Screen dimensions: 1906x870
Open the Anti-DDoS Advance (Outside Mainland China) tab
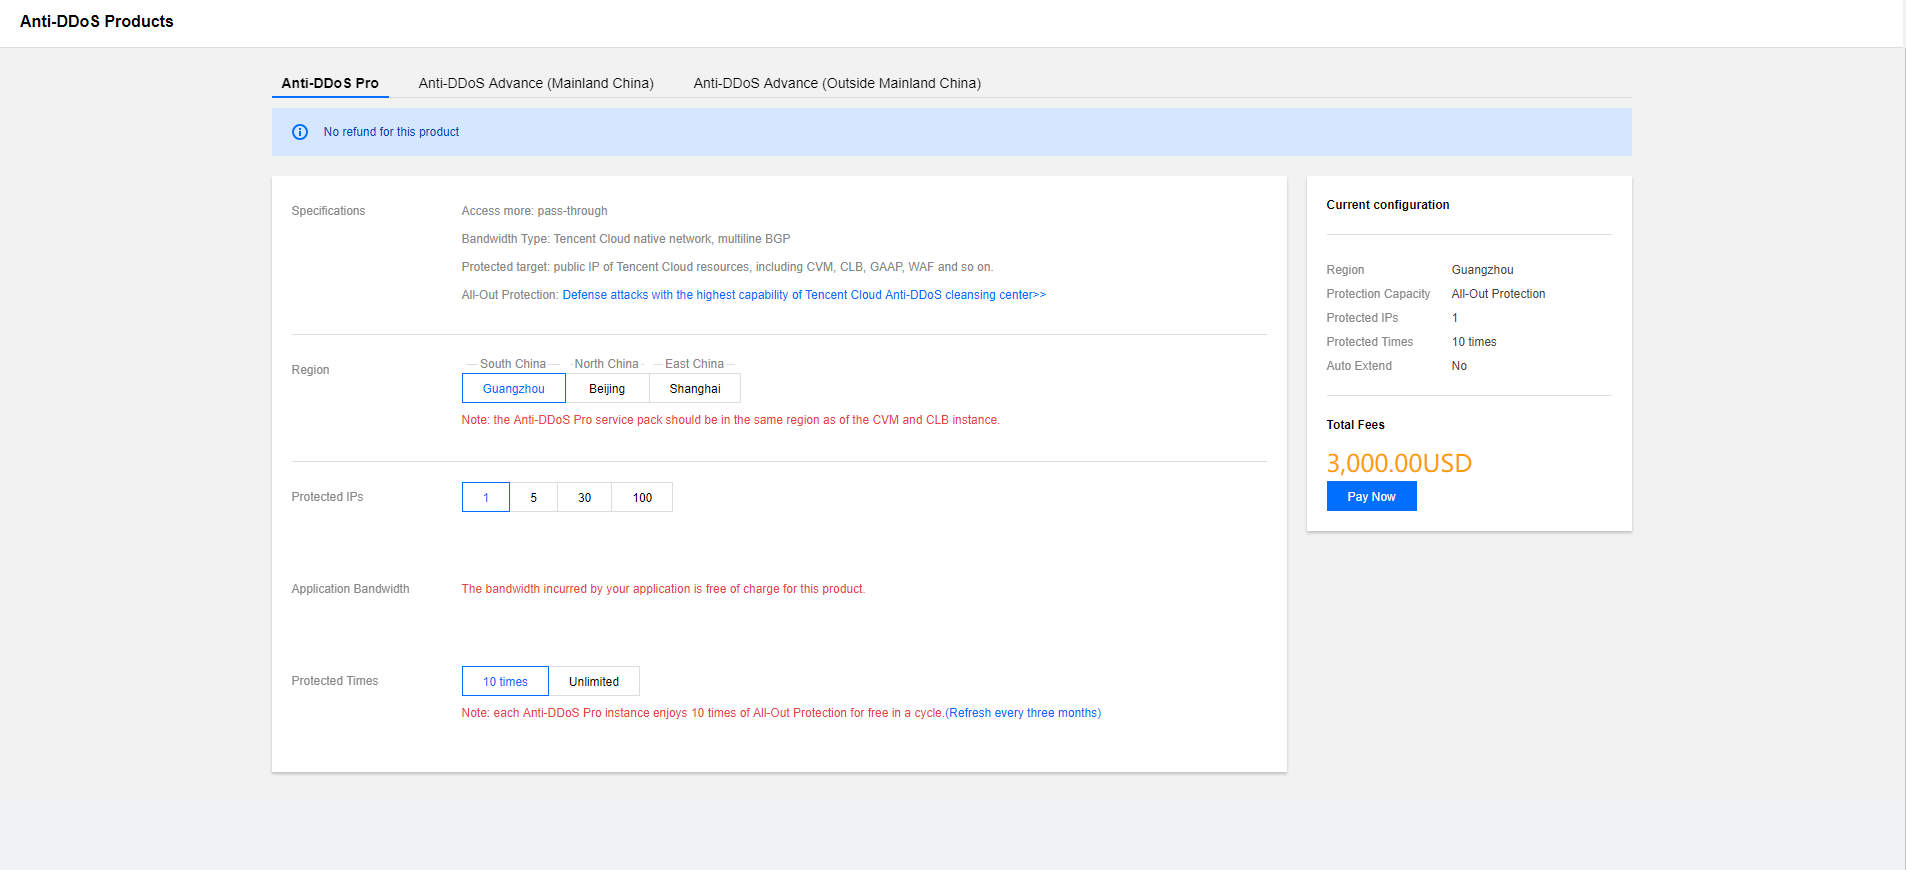click(x=837, y=83)
